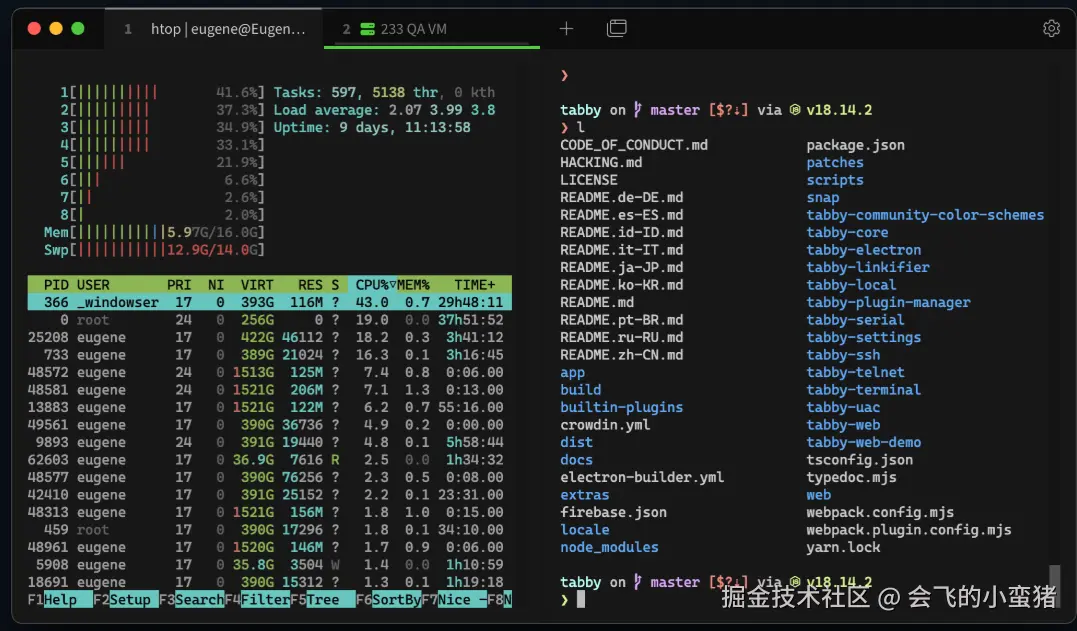Select process row with PID 733
This screenshot has width=1077, height=631.
point(269,355)
